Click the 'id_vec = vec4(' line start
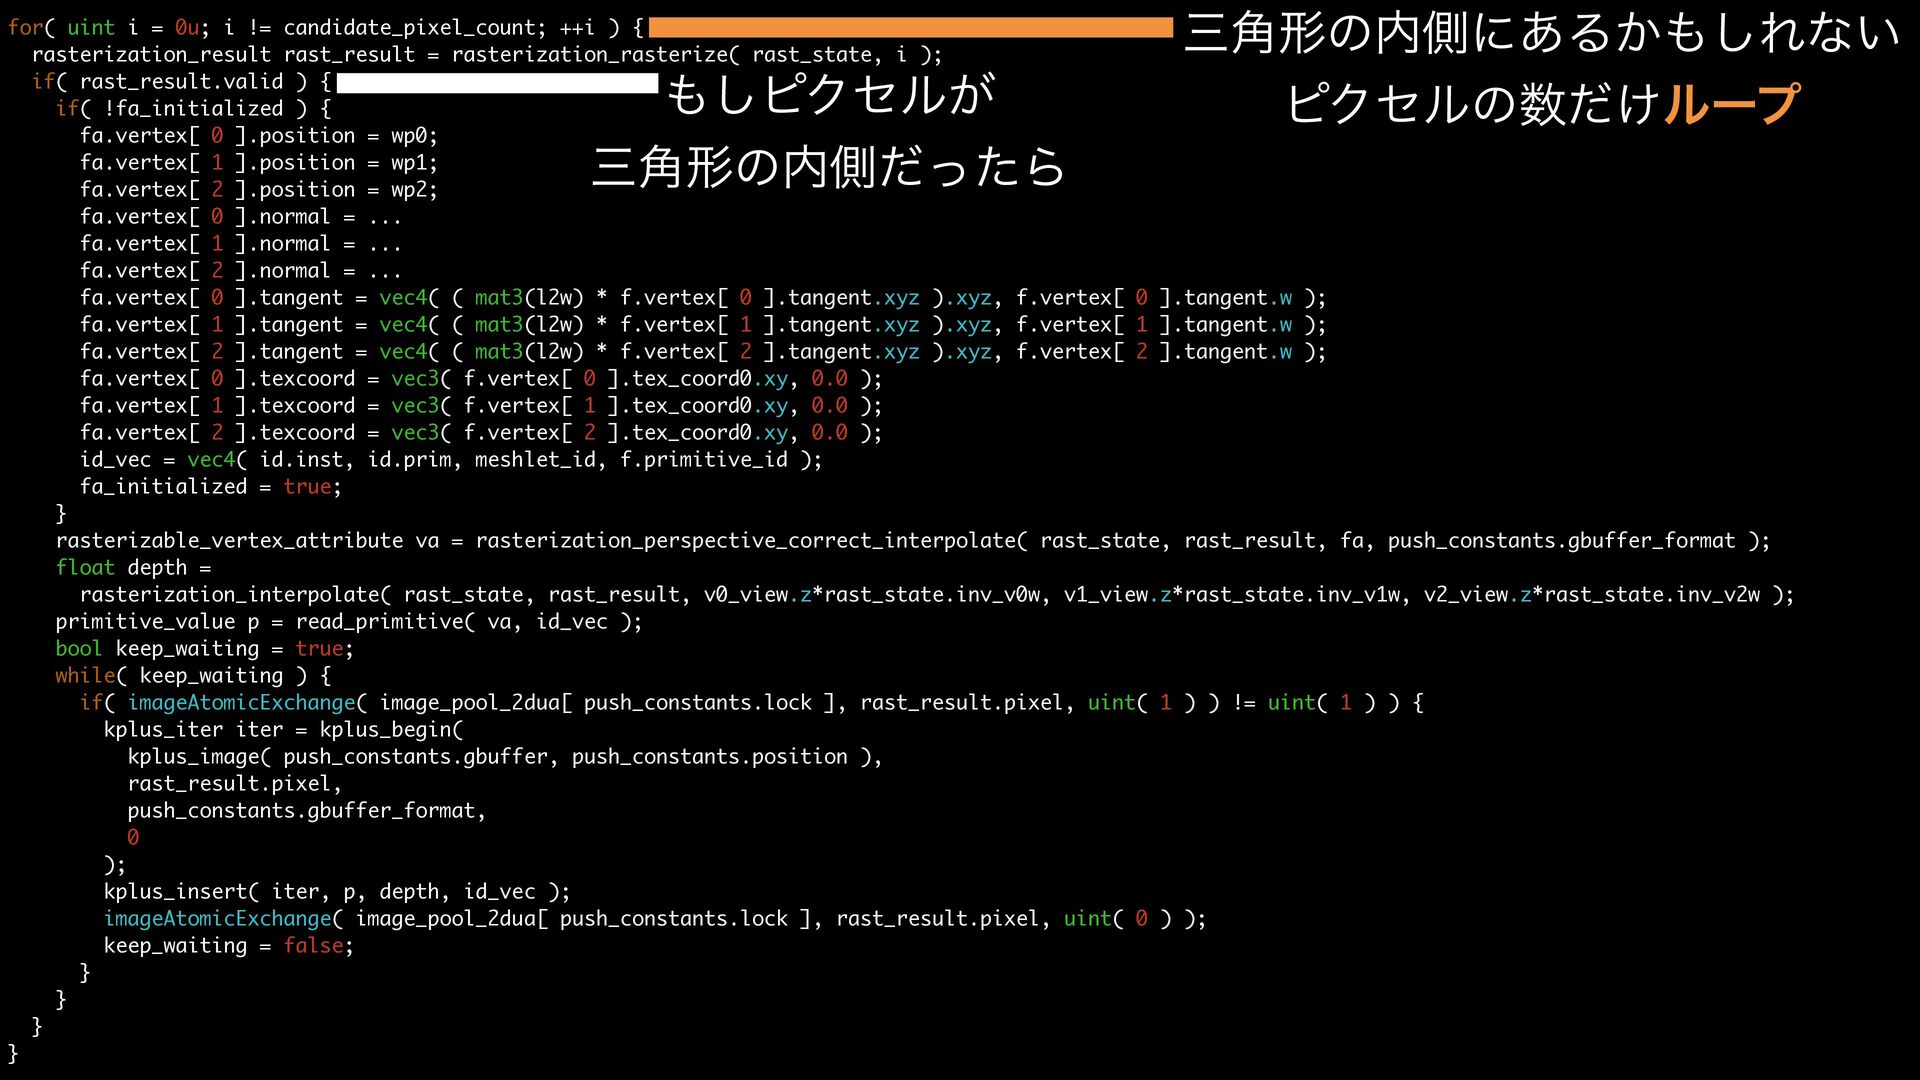Viewport: 1920px width, 1080px height. tap(163, 460)
